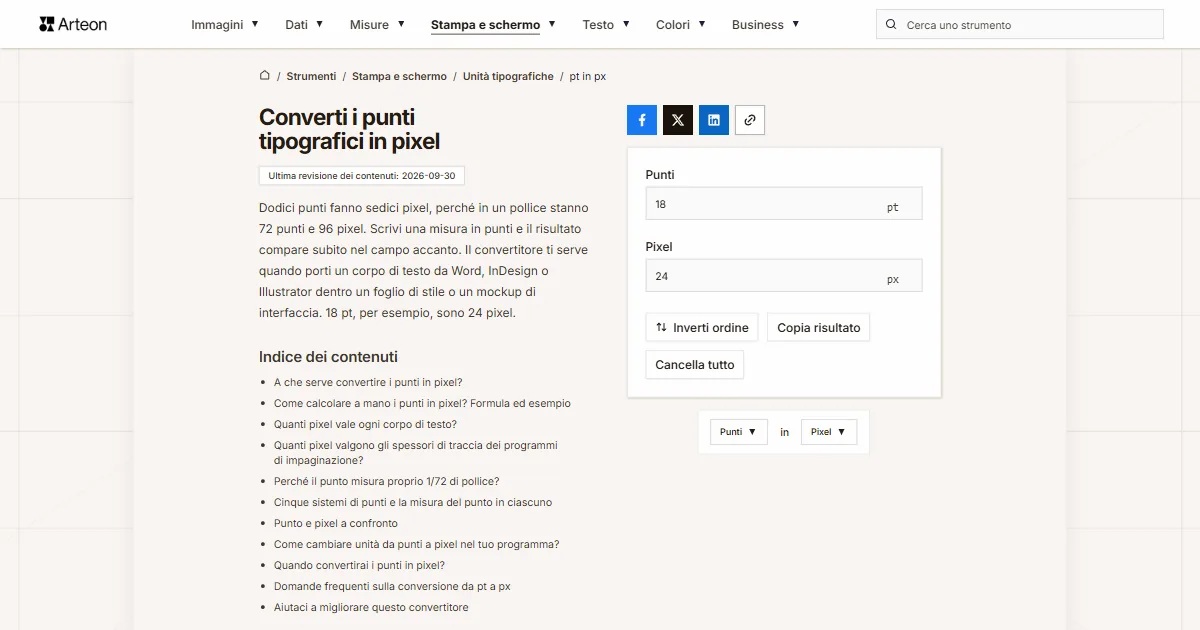Click the search magnifier icon
Screen dimensions: 1200x630
click(891, 25)
